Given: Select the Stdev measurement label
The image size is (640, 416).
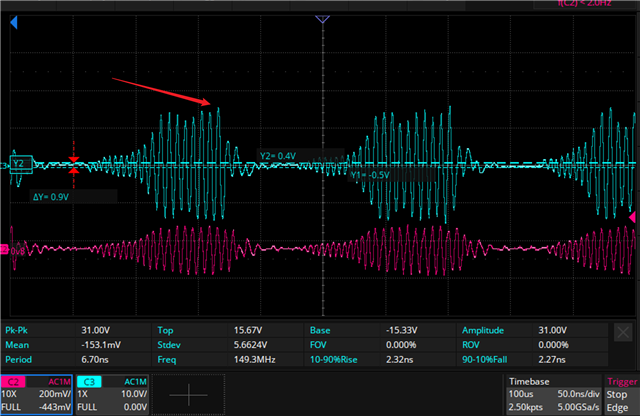Looking at the screenshot, I should click(169, 345).
